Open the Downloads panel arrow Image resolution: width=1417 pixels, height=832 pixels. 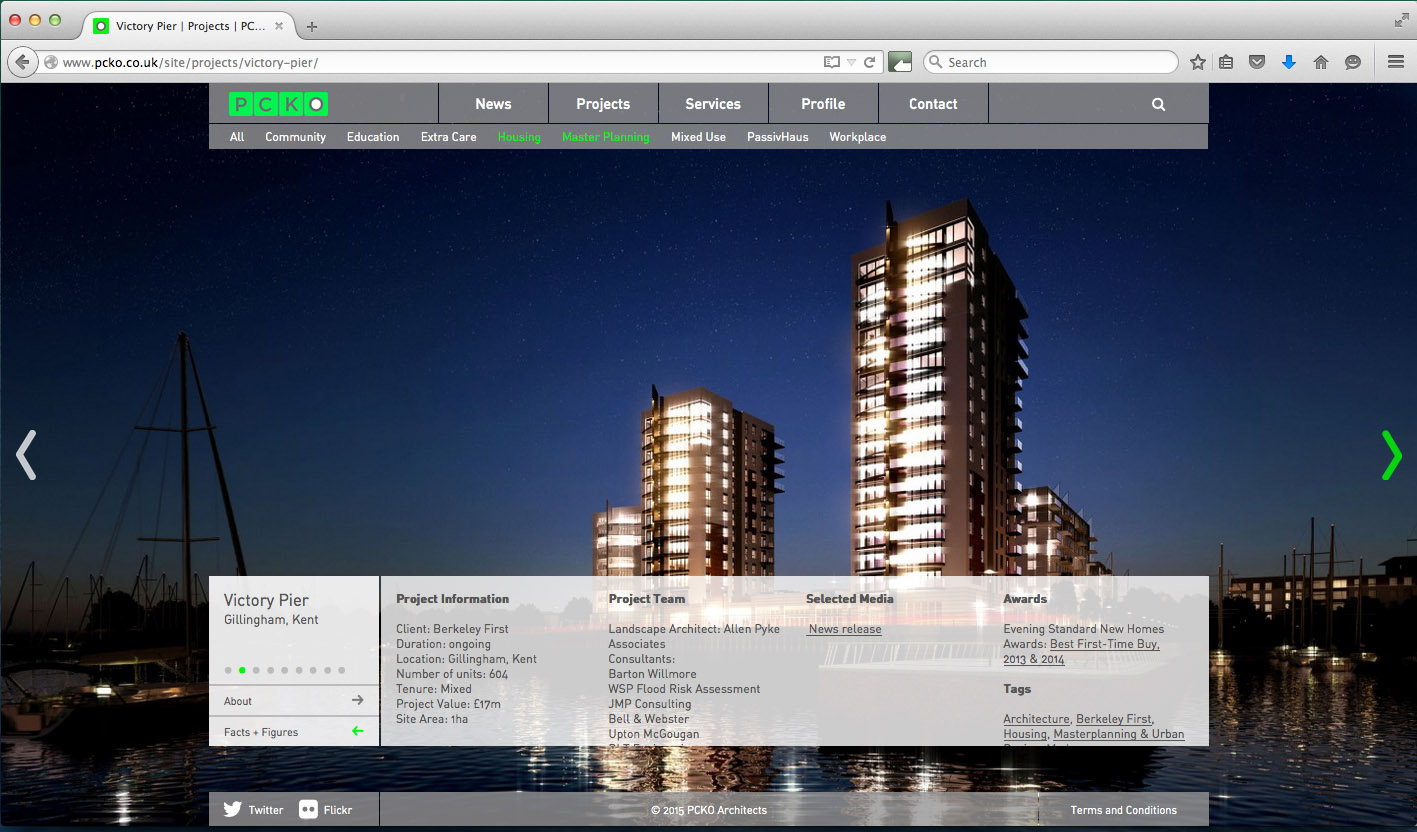click(1289, 62)
